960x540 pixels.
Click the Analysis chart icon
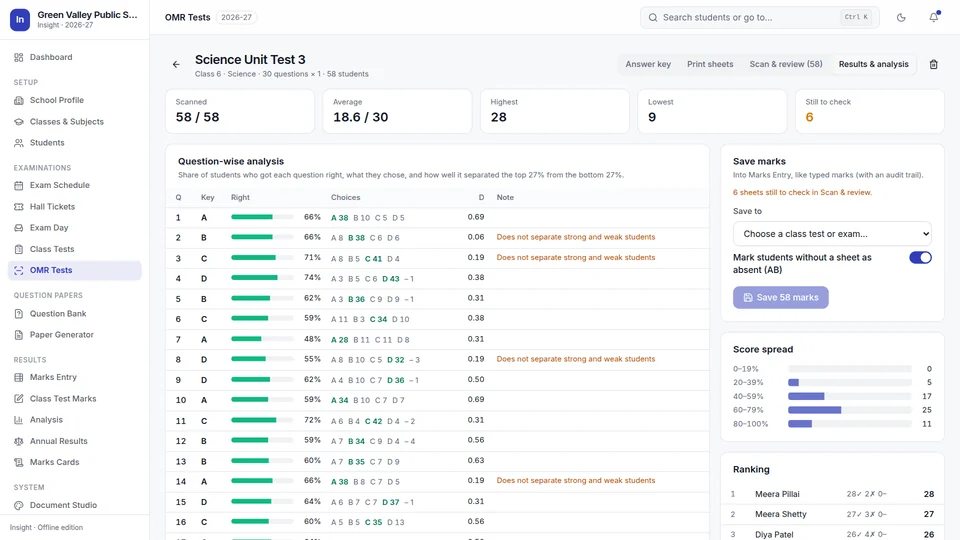tap(18, 420)
